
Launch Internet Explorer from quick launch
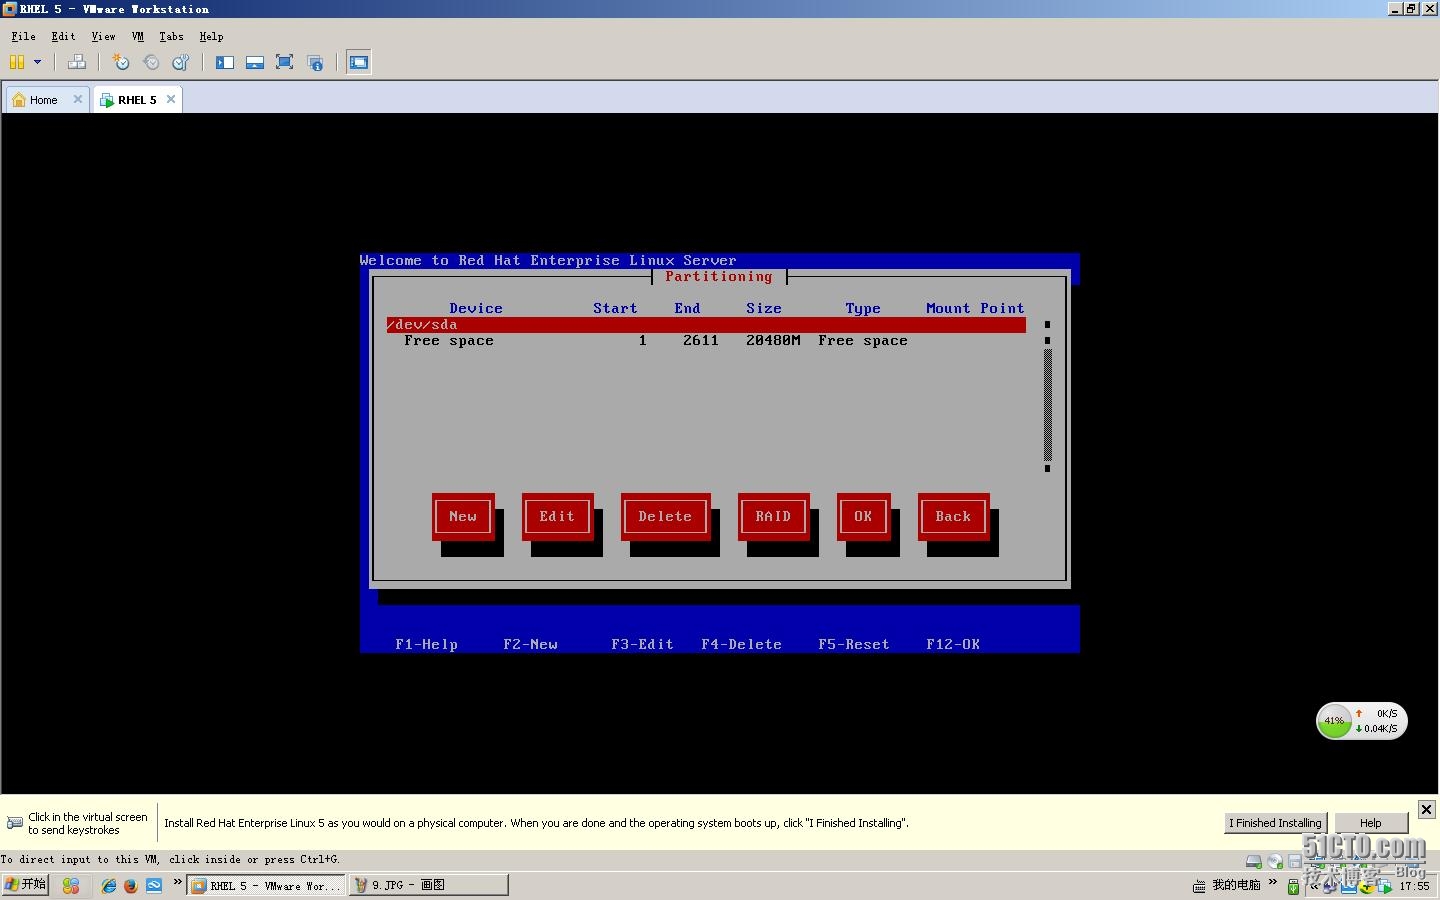(x=109, y=885)
